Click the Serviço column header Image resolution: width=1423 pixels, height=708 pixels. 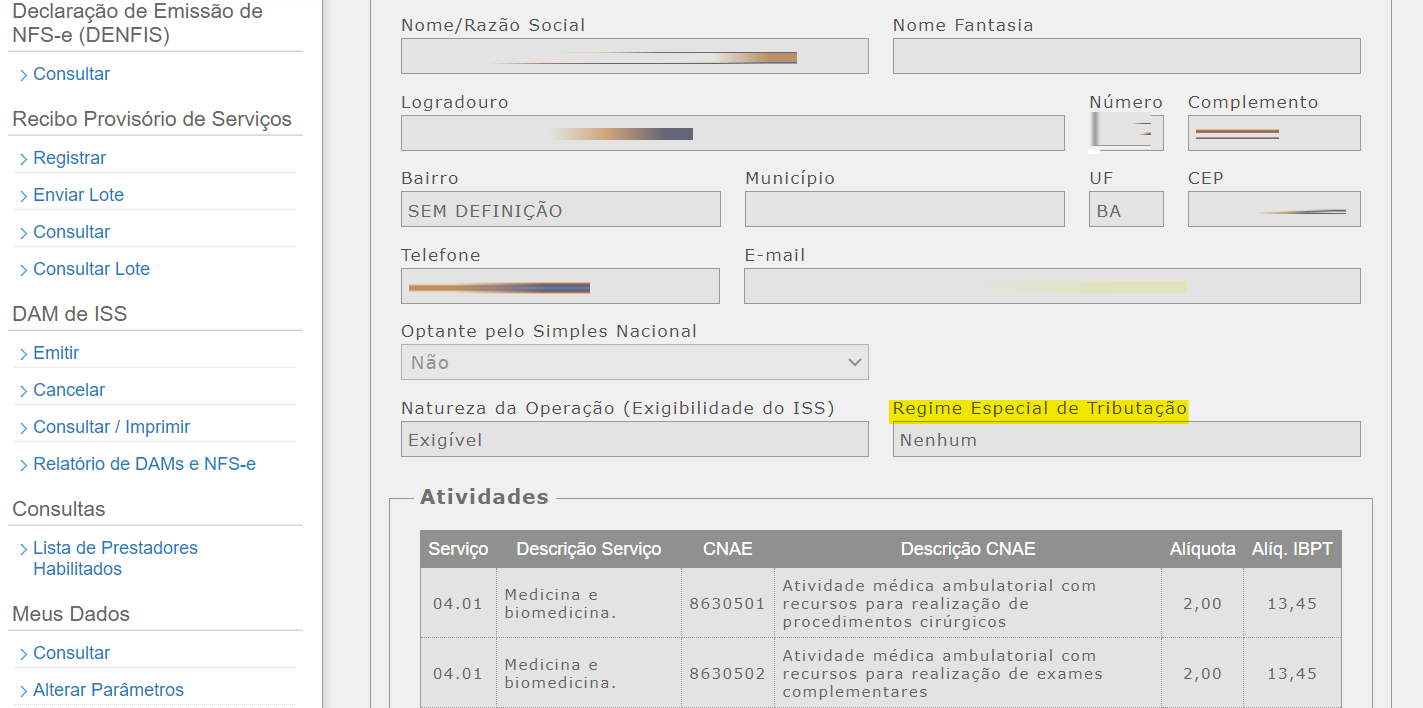[x=458, y=549]
